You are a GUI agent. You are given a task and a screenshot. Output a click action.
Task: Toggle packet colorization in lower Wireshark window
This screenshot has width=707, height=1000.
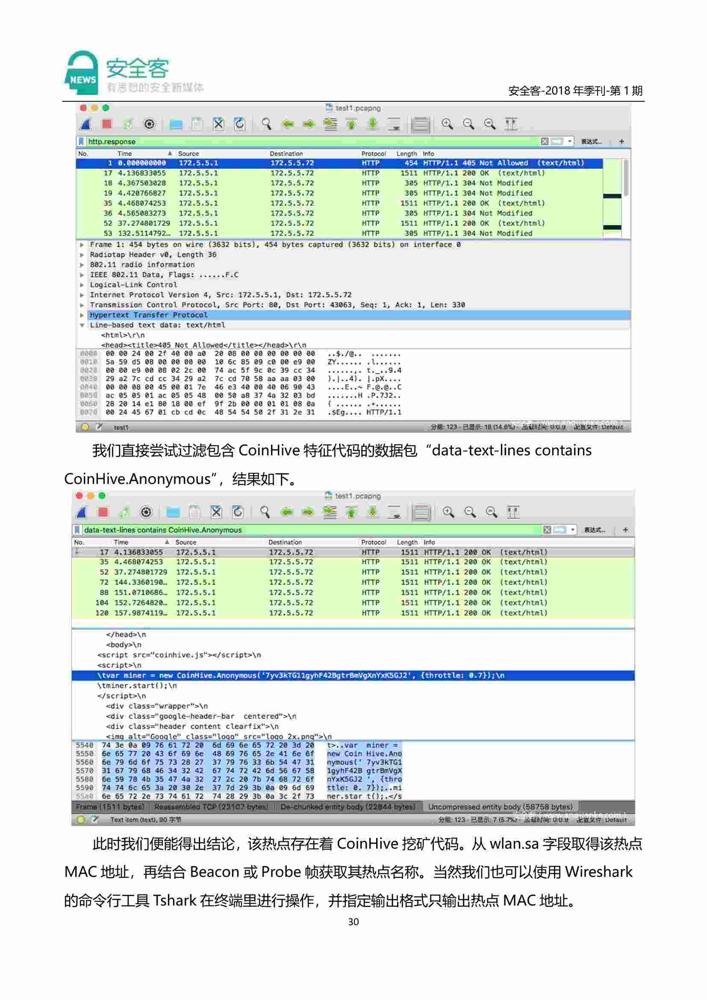(x=421, y=511)
